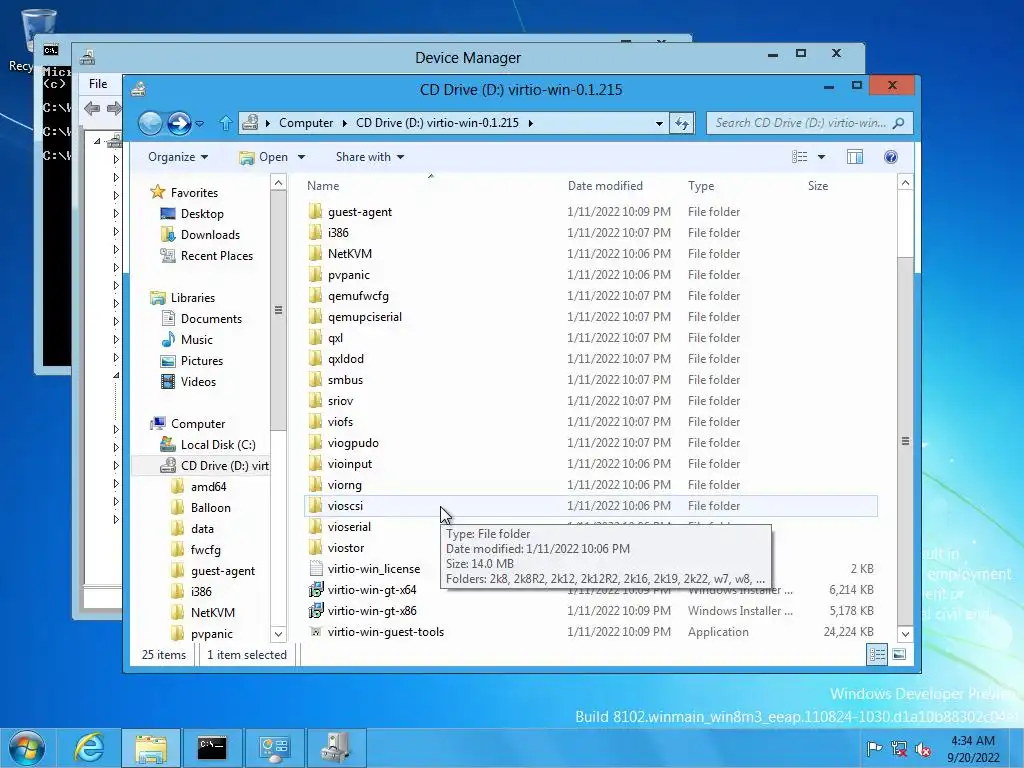The image size is (1024, 768).
Task: Select virtio-win-gt-x86 installer icon
Action: 316,611
